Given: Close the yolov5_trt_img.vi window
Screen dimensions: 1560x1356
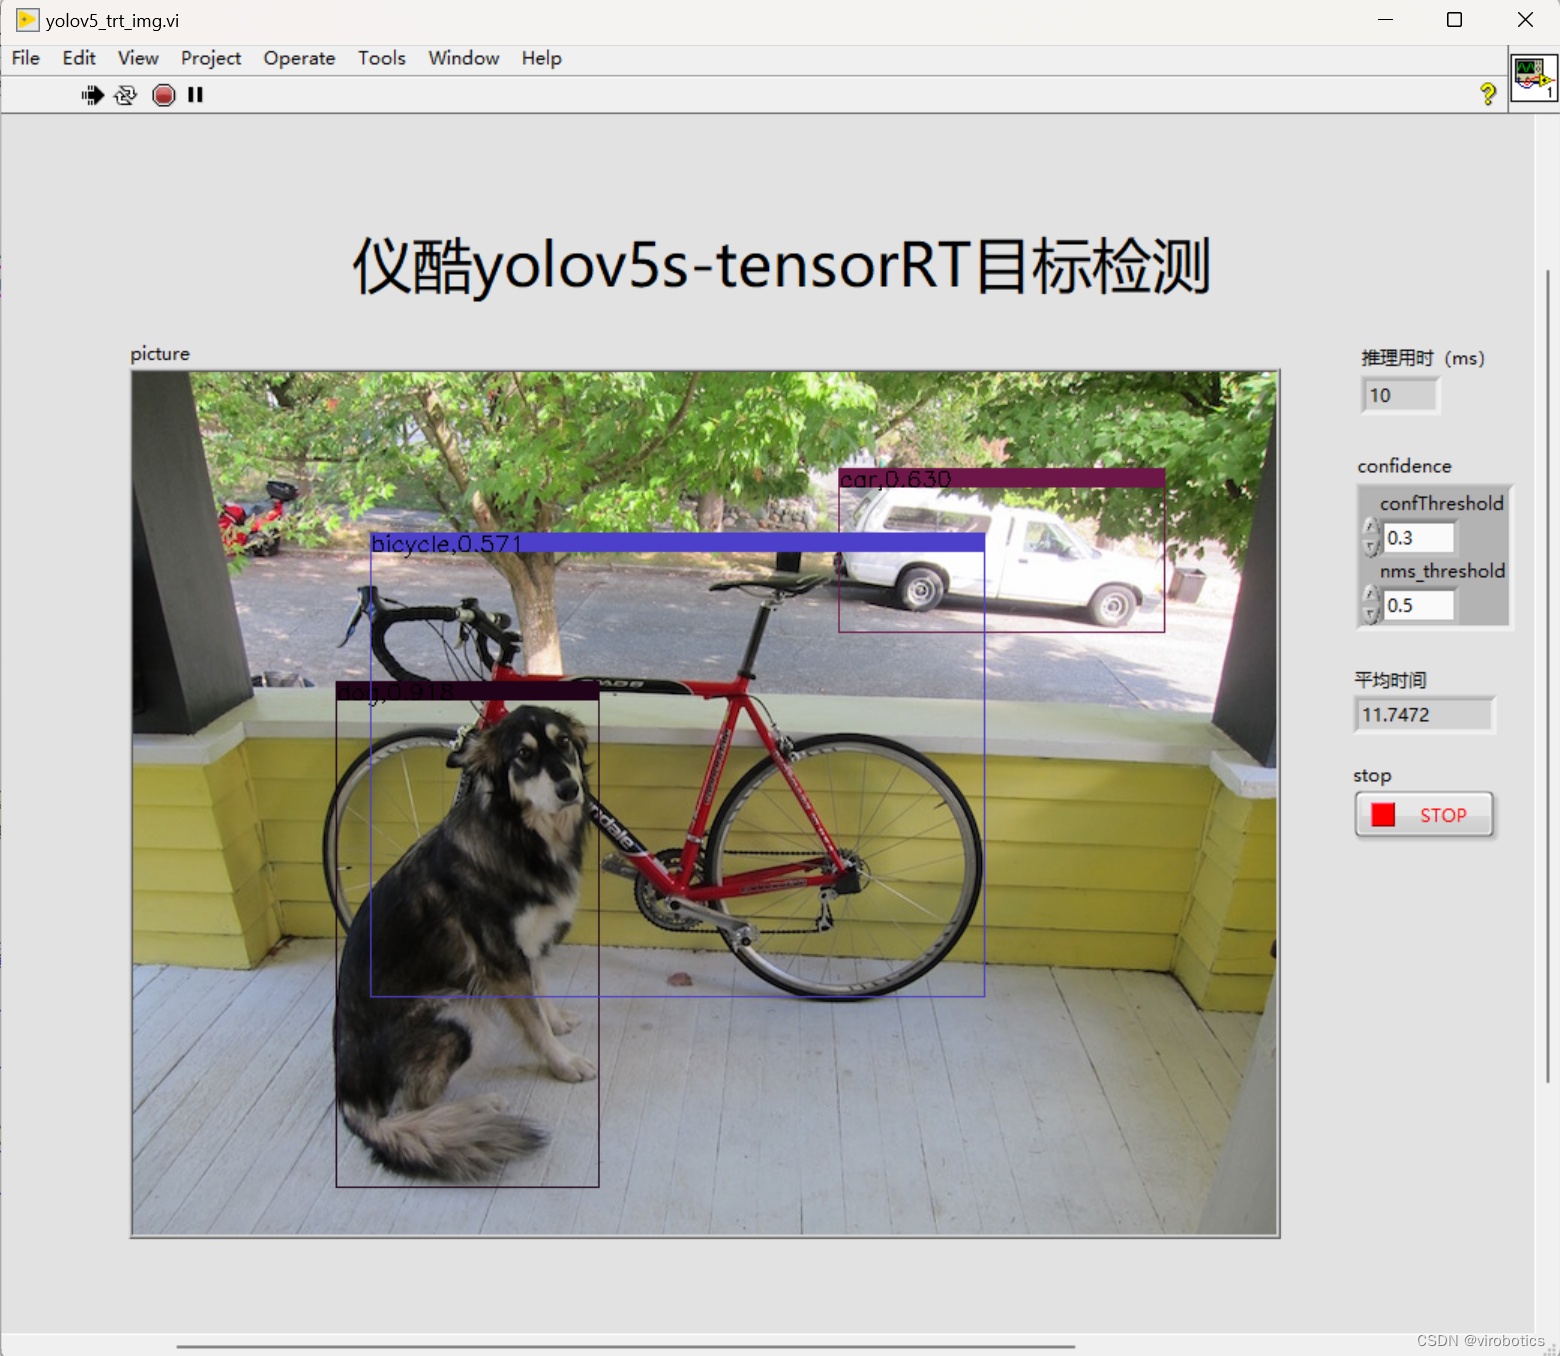Looking at the screenshot, I should (x=1525, y=20).
